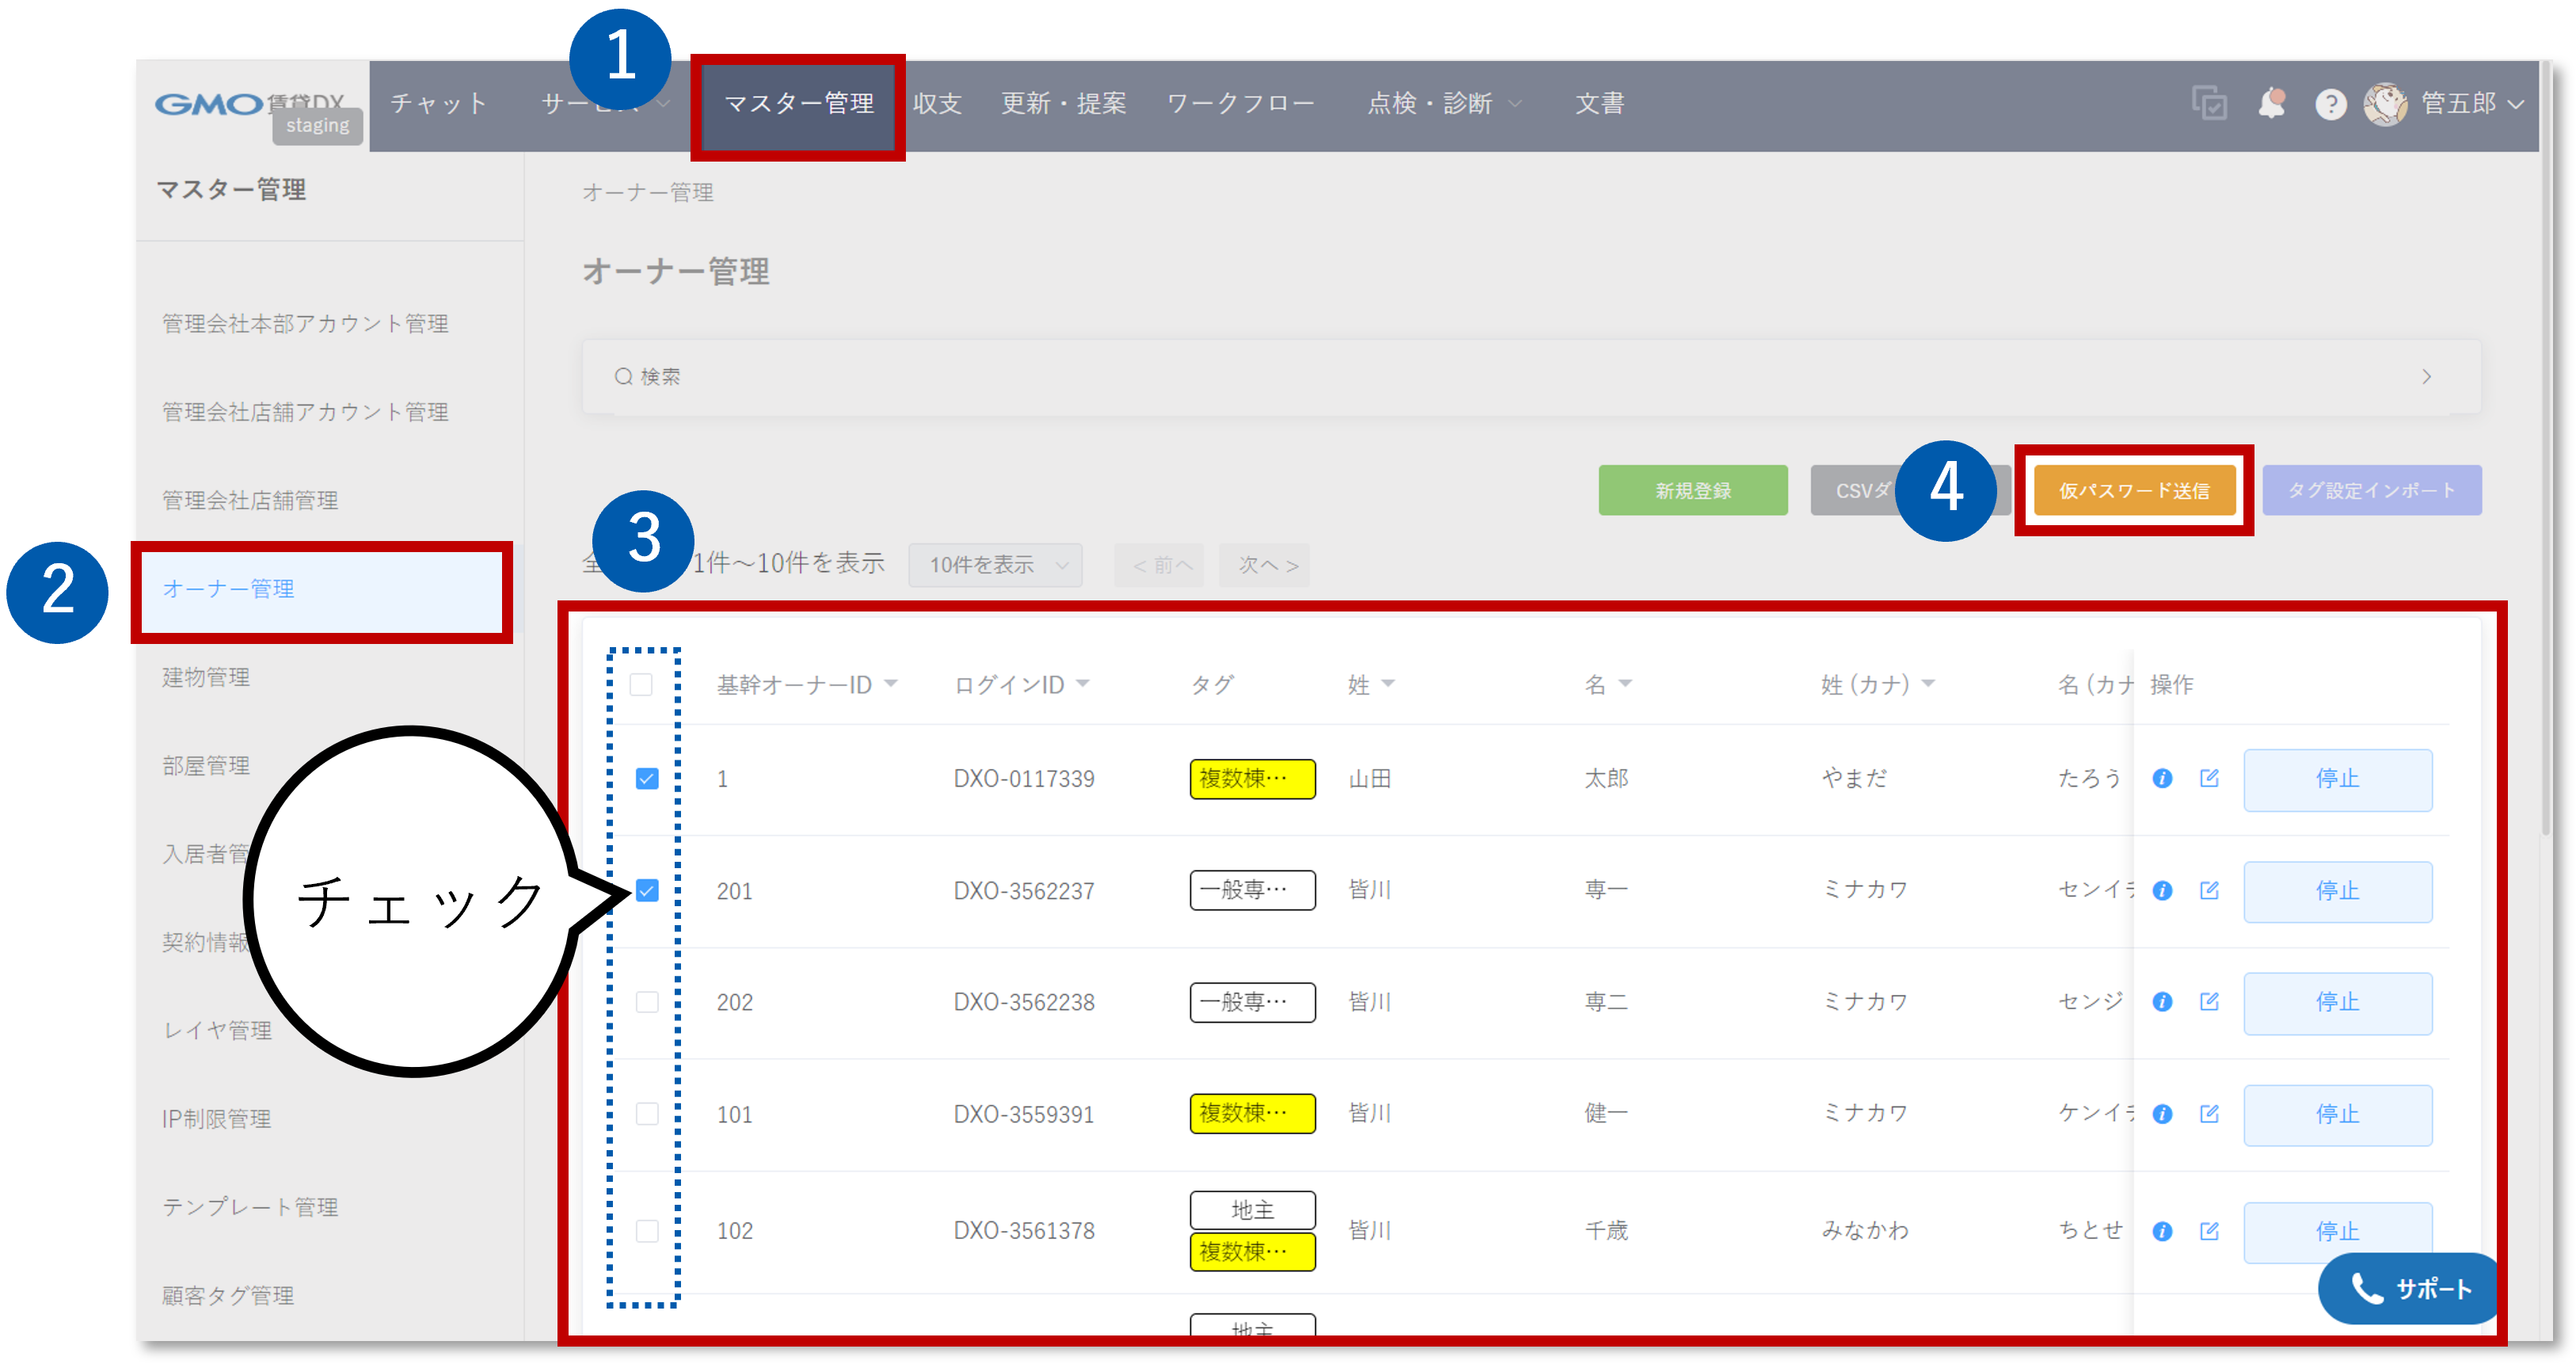Open 顧客タグ管理 in sidebar

[228, 1295]
